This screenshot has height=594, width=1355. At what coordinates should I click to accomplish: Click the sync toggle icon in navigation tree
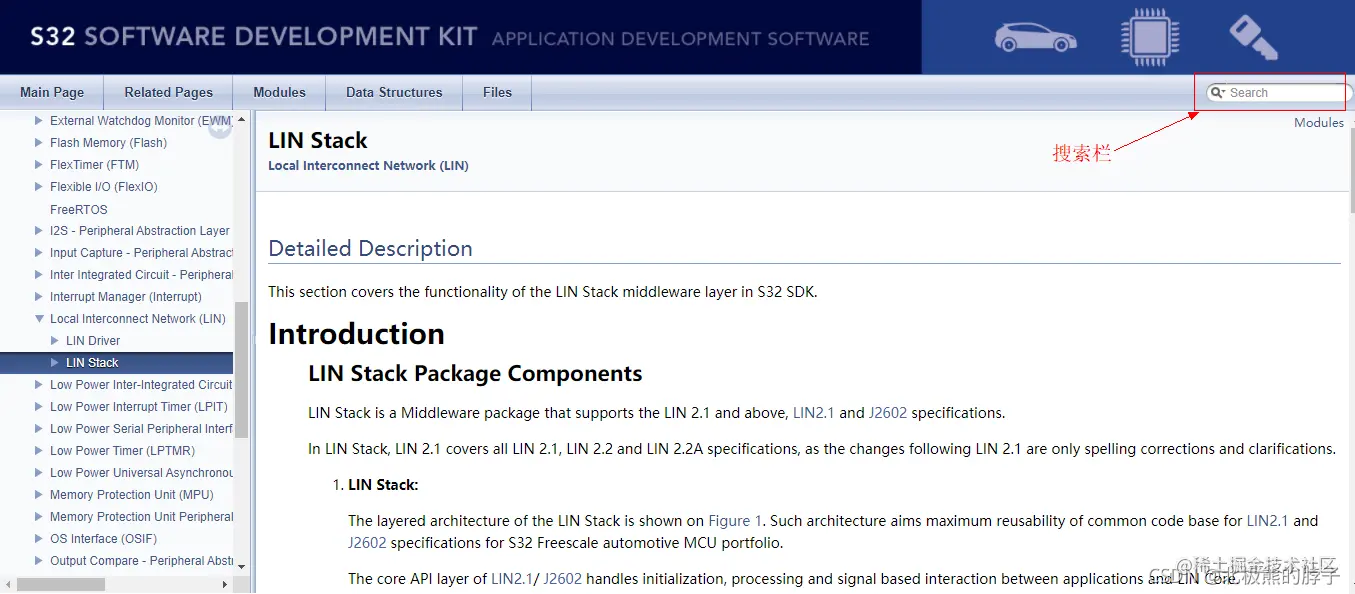point(220,126)
